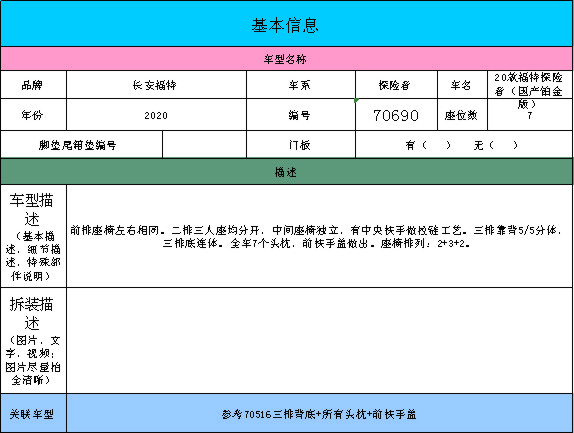Click the 门板 label cell

(x=301, y=145)
